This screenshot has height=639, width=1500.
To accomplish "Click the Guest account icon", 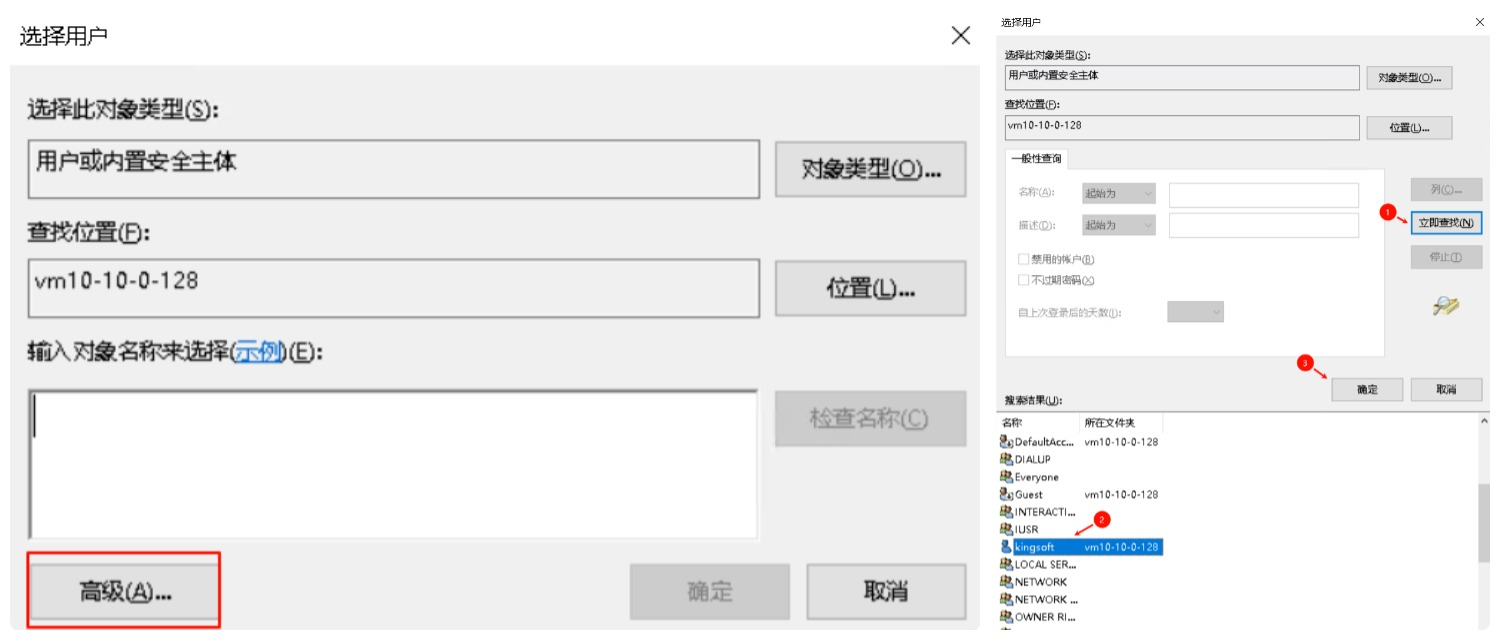I will click(x=1006, y=494).
